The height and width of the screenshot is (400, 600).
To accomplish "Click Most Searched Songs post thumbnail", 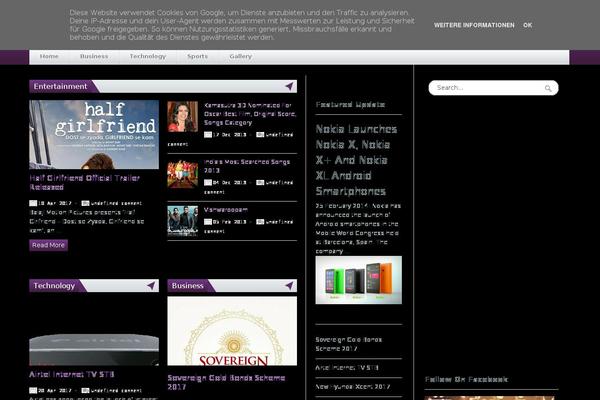I will 183,174.
